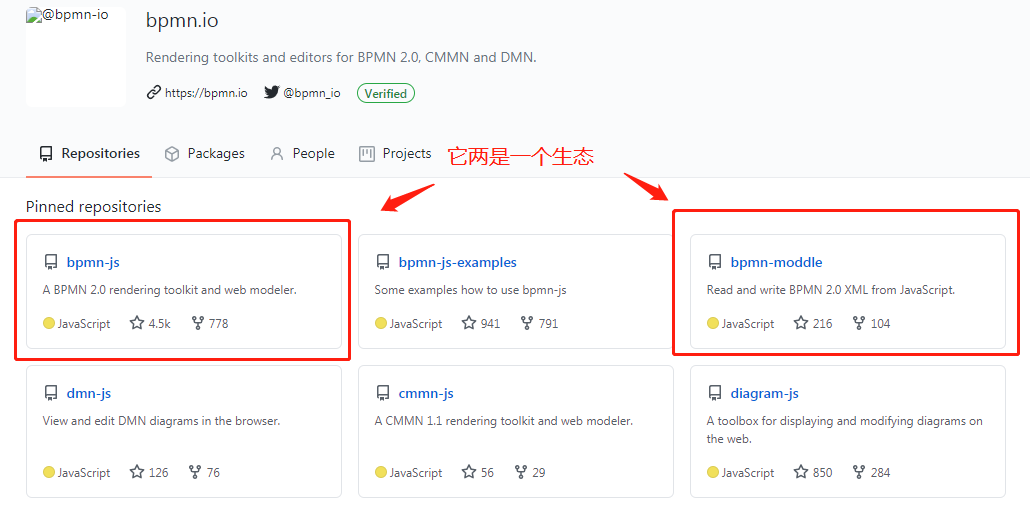
Task: Open the cmmn-js repository link
Action: click(x=426, y=393)
